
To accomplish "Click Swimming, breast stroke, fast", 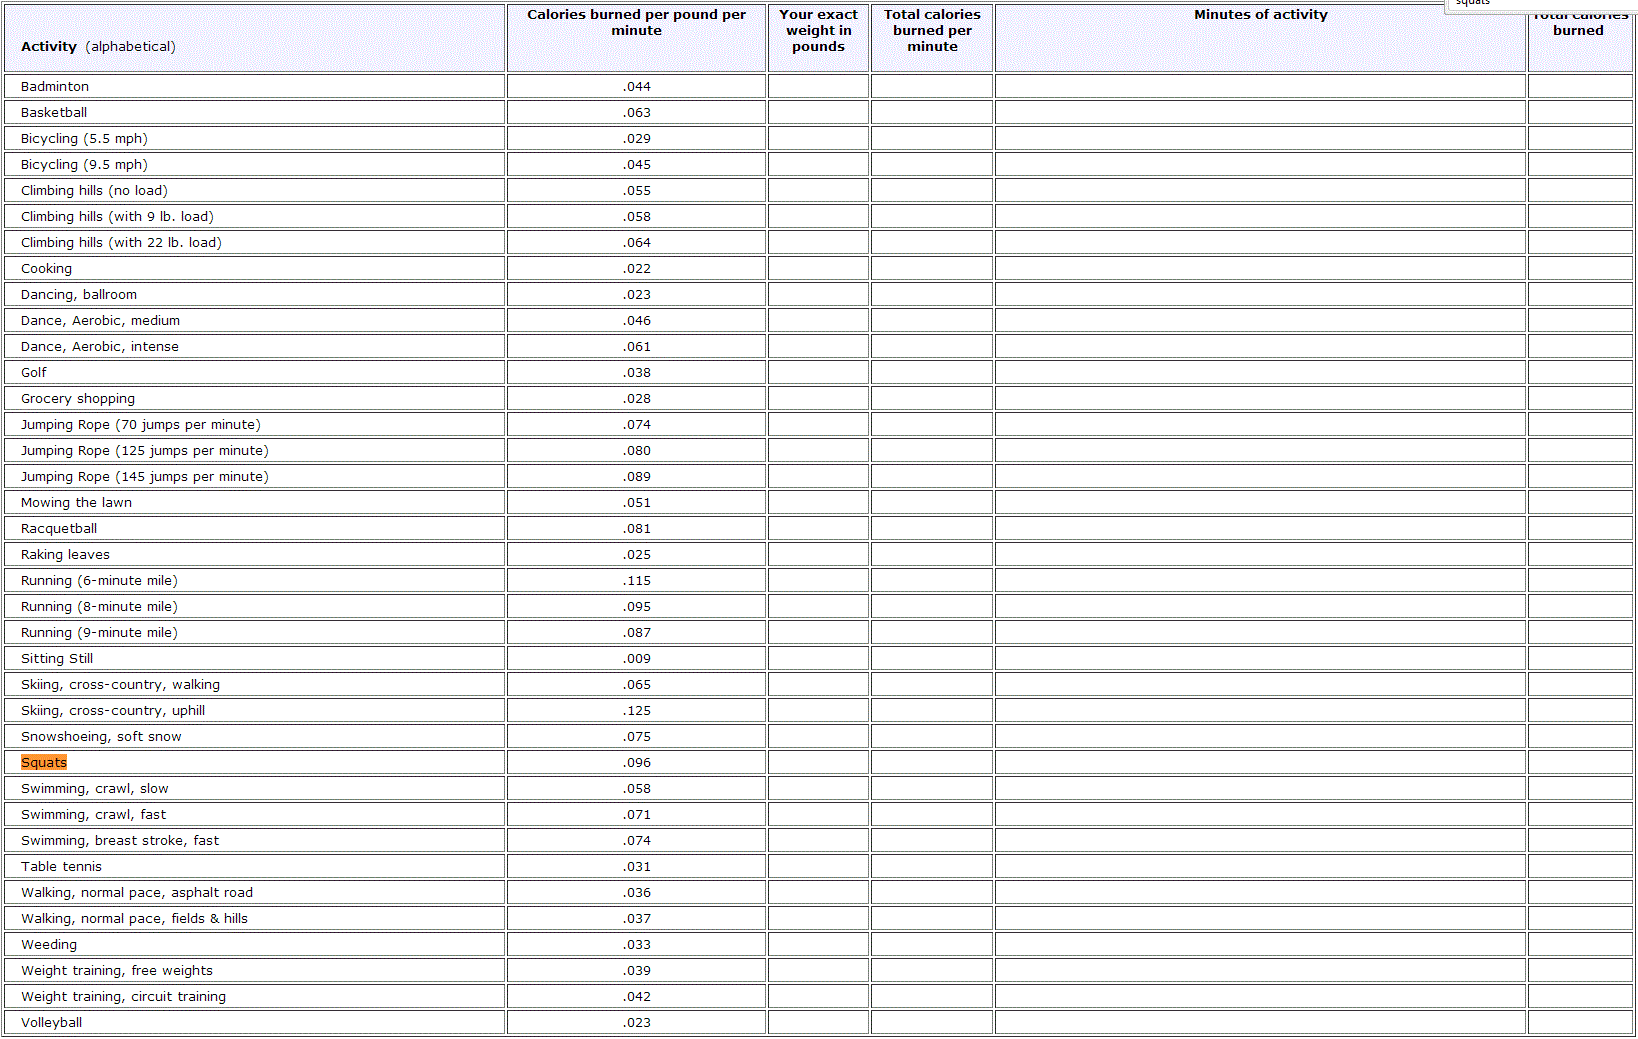I will point(120,840).
